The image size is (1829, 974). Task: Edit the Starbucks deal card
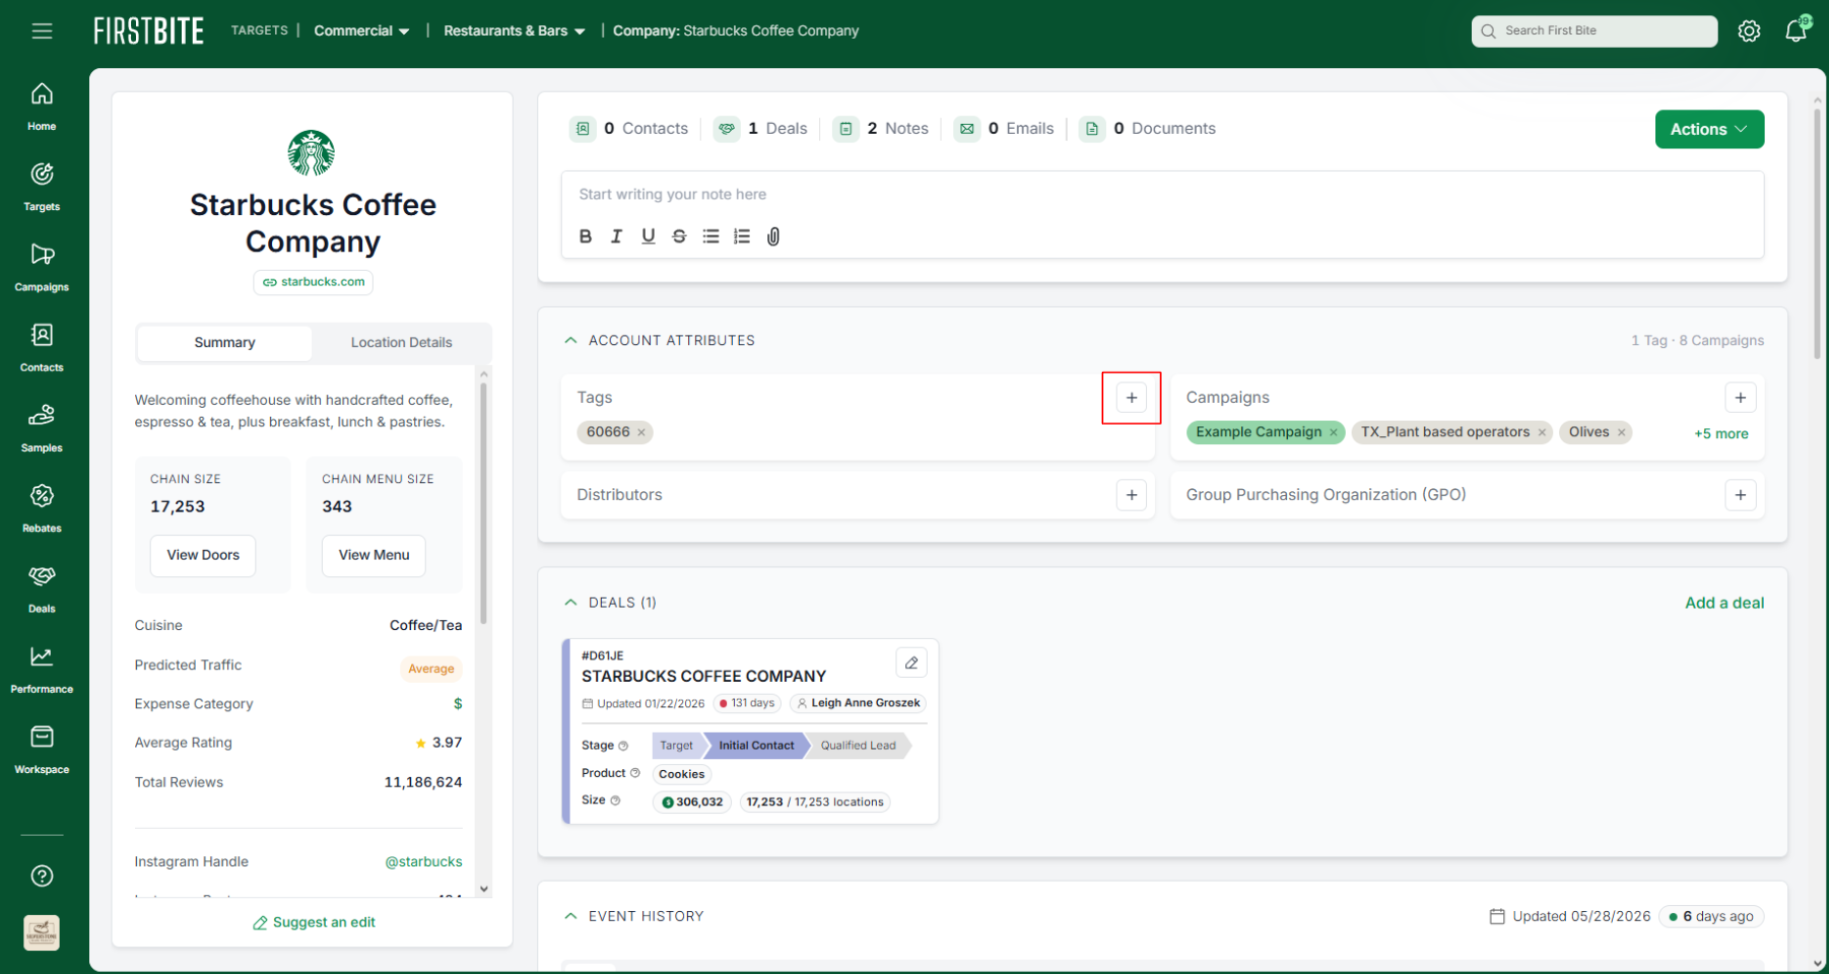coord(911,663)
